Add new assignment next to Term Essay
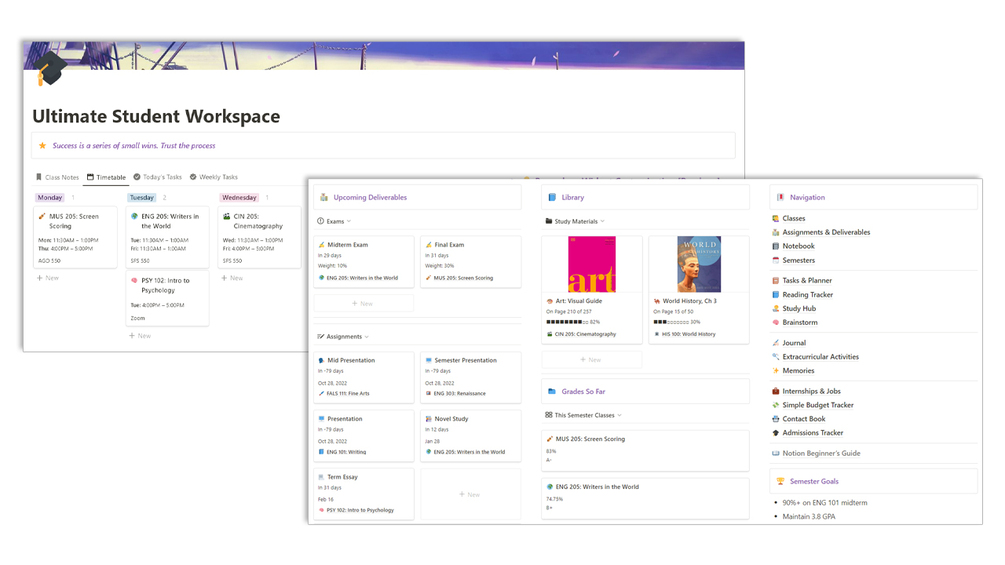The image size is (1005, 565). (x=470, y=495)
